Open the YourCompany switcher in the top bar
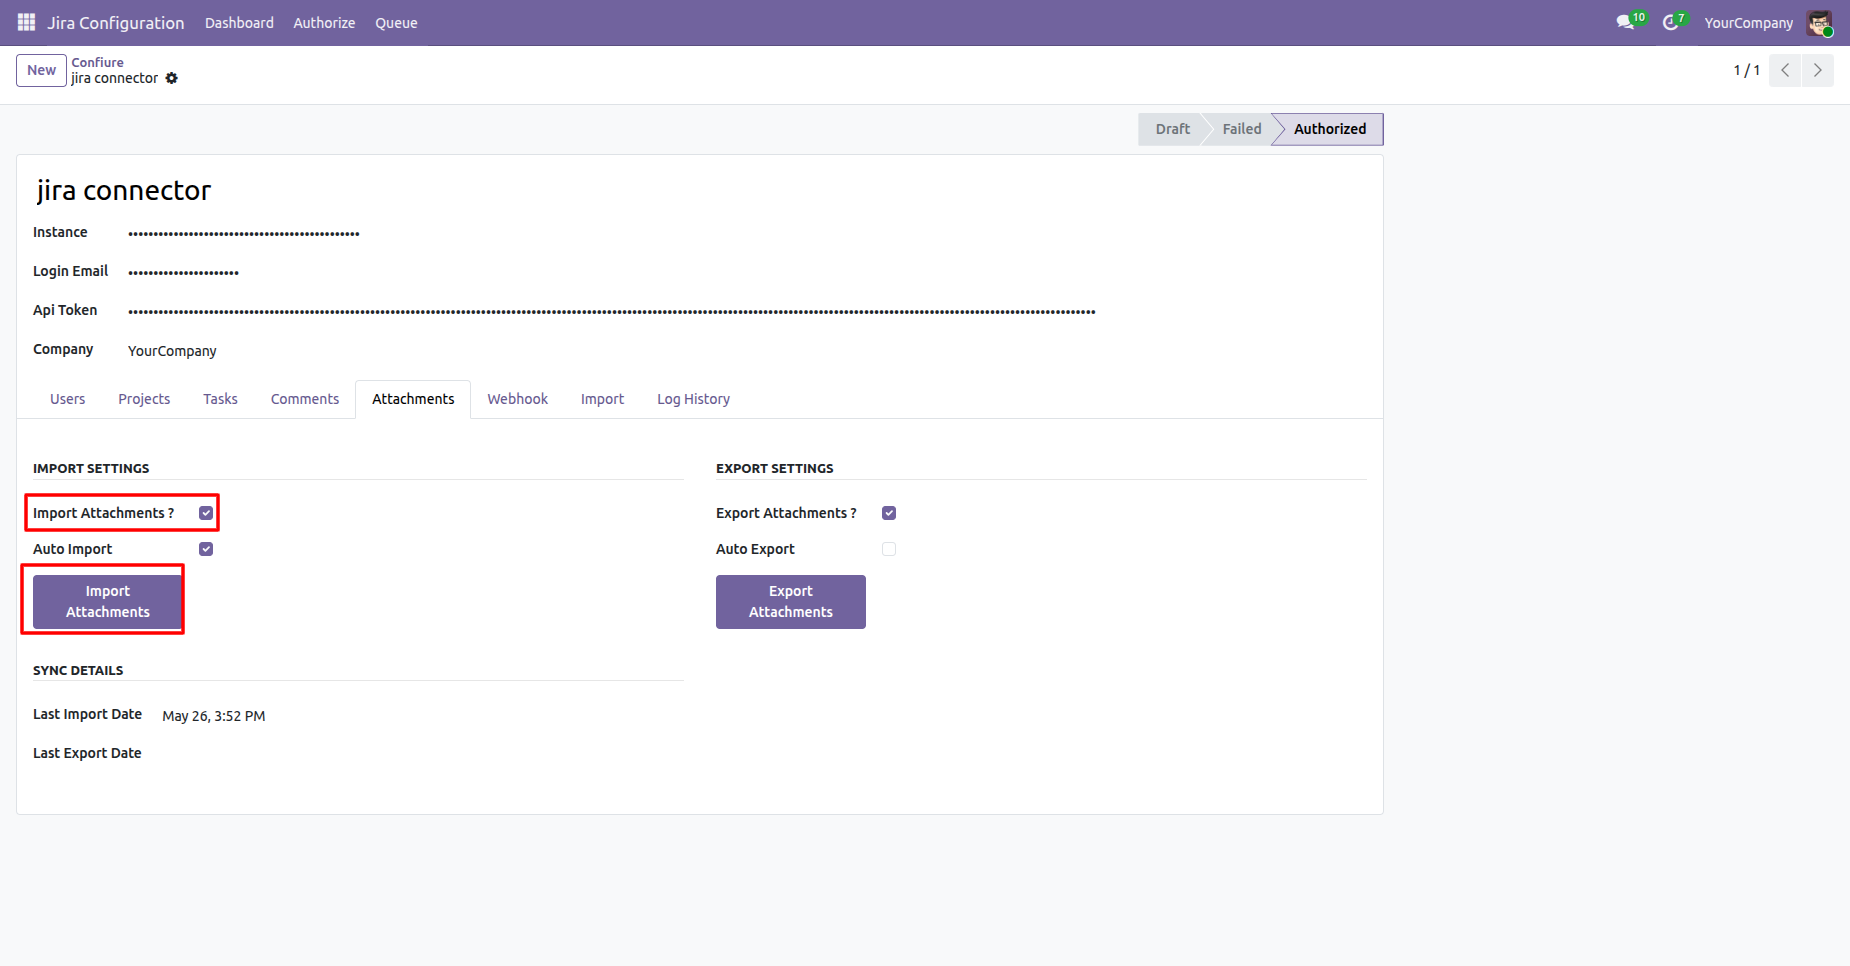This screenshot has height=966, width=1850. click(1749, 23)
